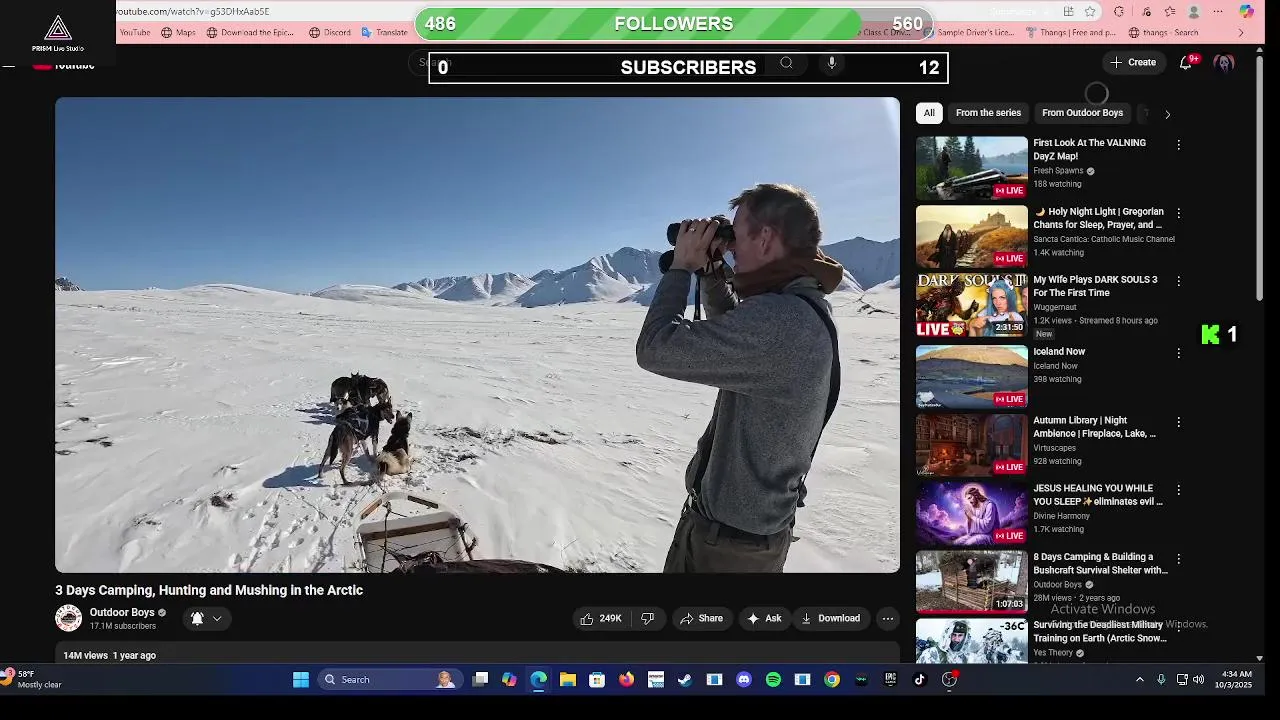This screenshot has width=1280, height=720.
Task: Click the browser address bar URL
Action: coord(192,12)
